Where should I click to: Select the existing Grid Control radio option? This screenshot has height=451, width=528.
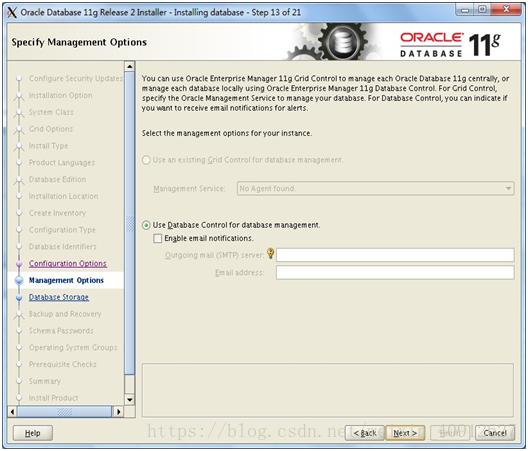(146, 160)
